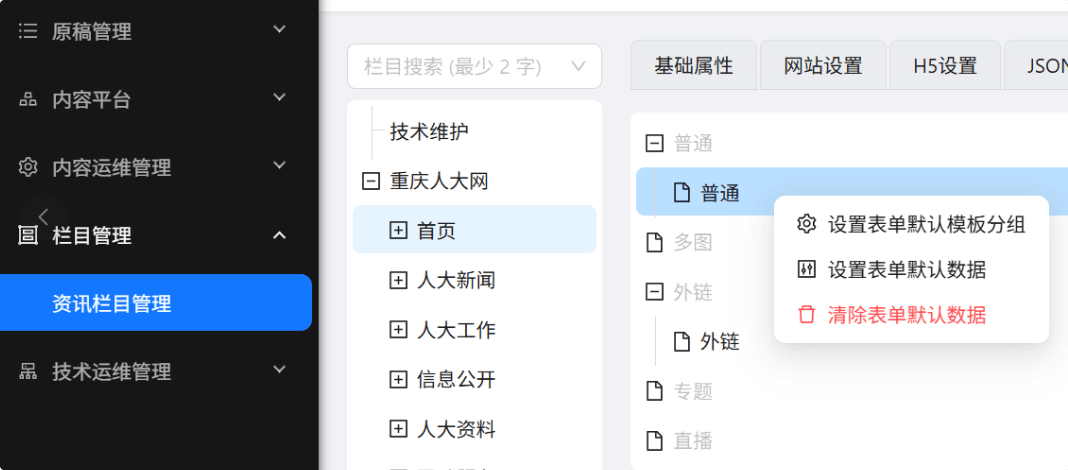Click the 内容运维管理 gear icon
The height and width of the screenshot is (470, 1068).
(x=28, y=167)
